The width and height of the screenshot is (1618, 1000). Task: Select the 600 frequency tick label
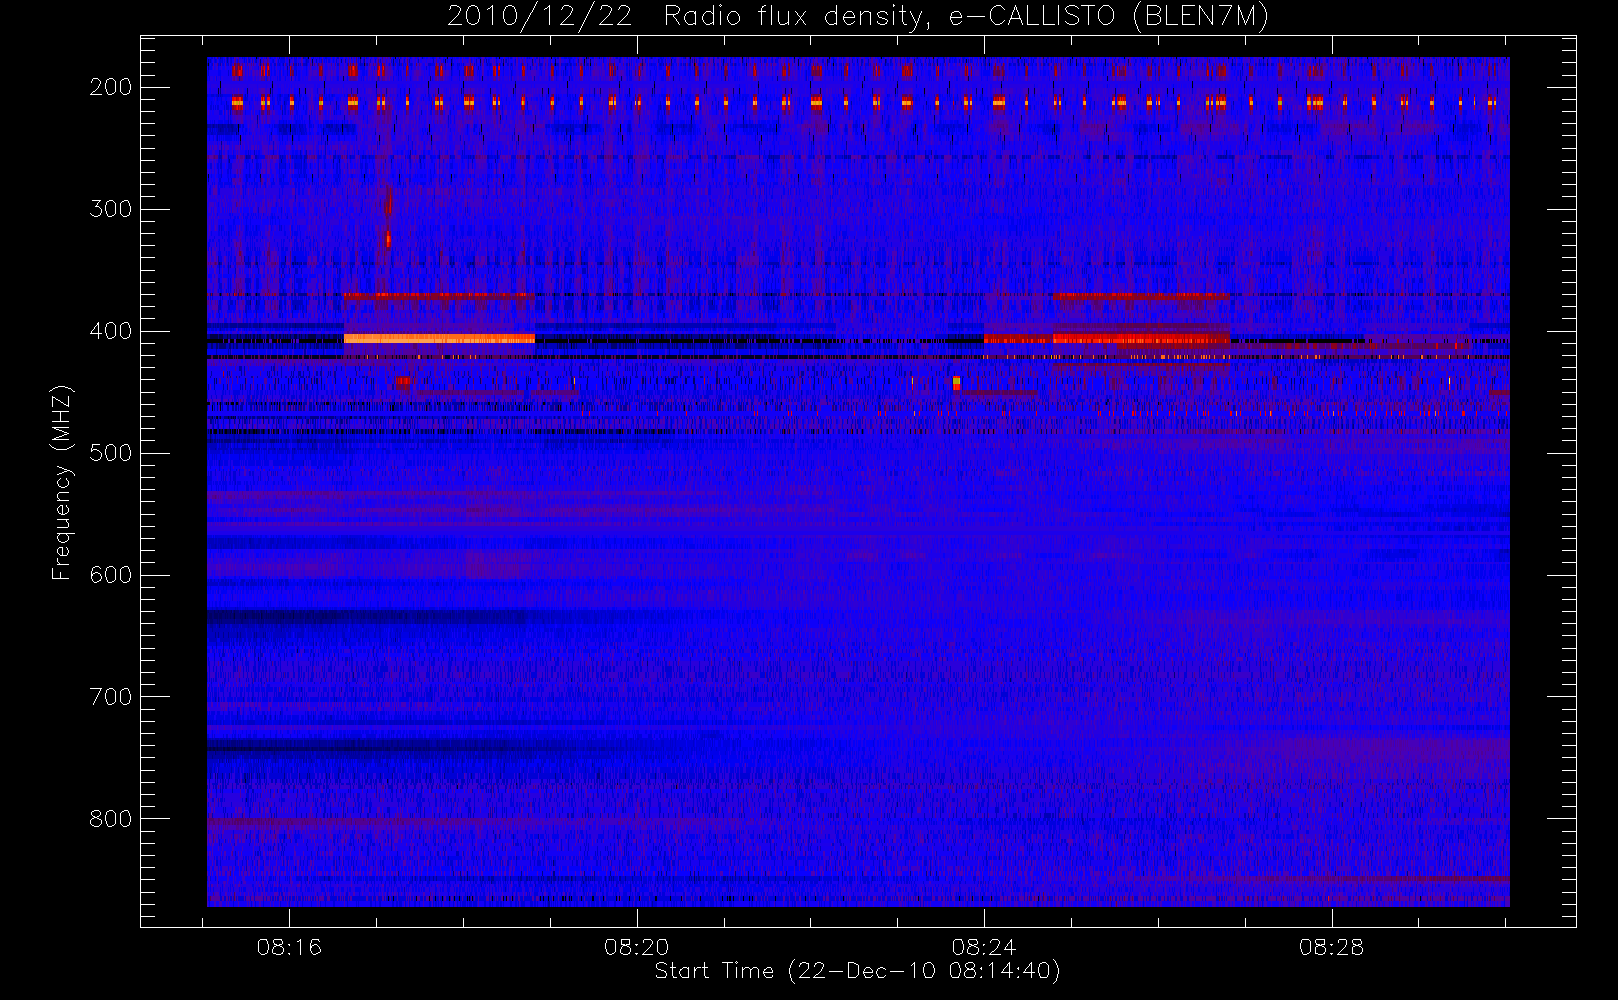[111, 575]
